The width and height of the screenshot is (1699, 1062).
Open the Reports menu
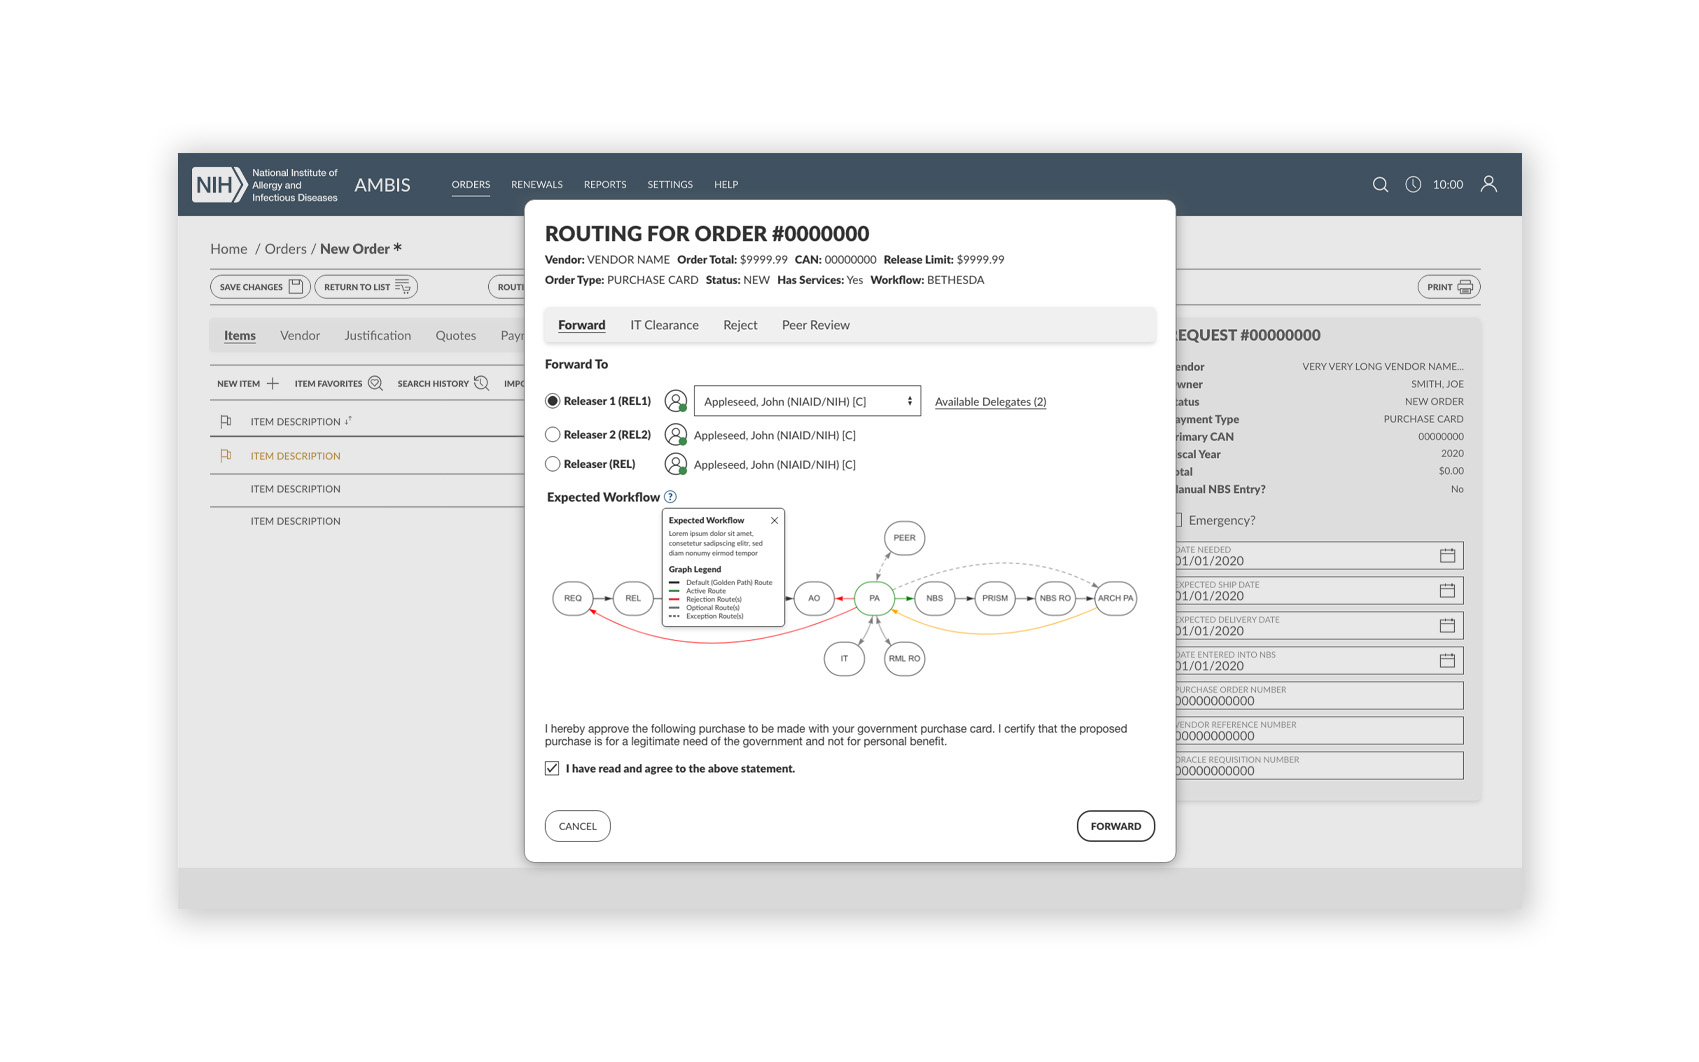[x=605, y=185]
